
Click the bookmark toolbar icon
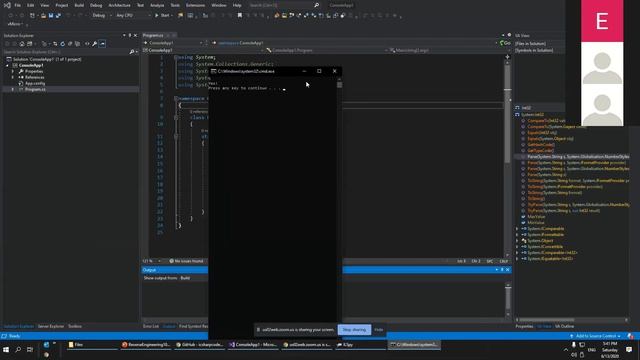point(240,16)
